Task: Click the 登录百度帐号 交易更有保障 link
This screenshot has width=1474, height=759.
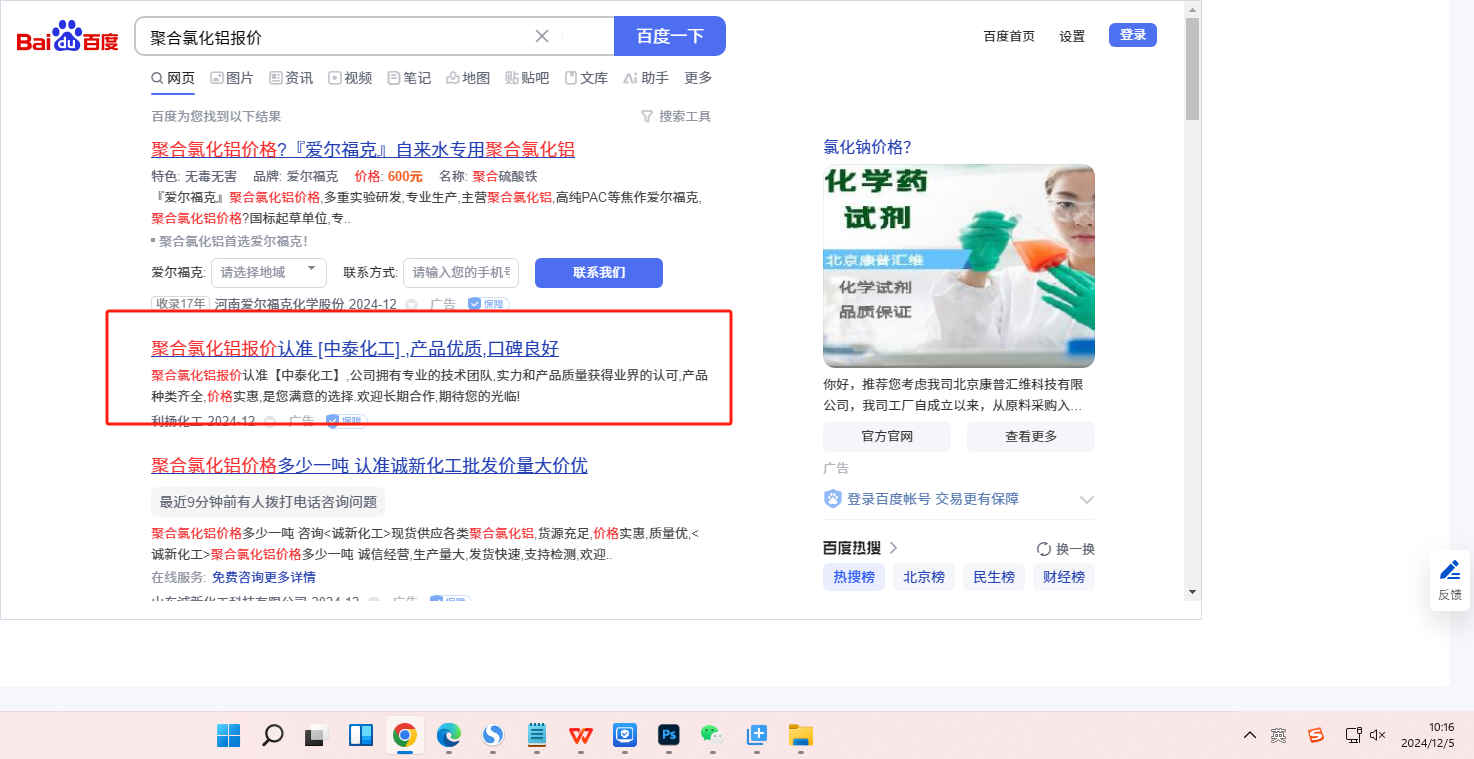Action: click(933, 499)
